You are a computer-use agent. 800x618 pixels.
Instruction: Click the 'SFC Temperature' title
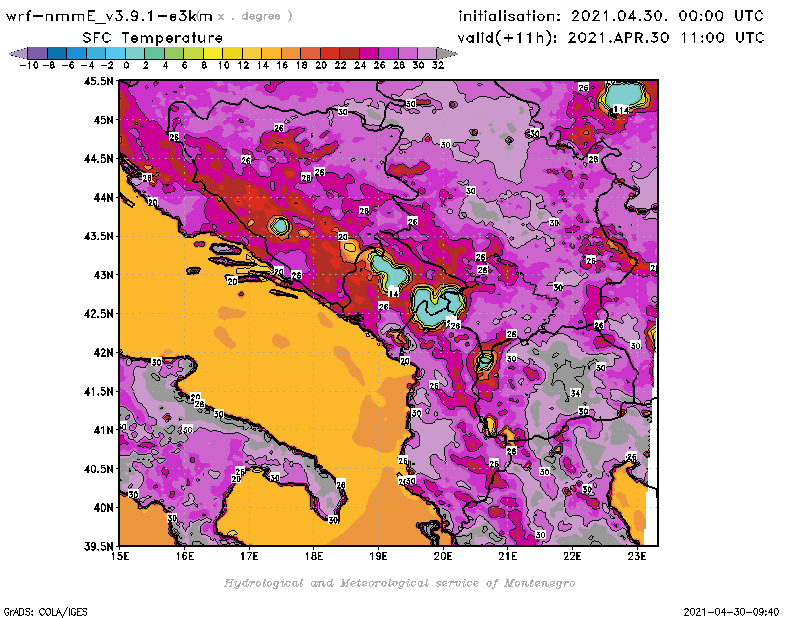(x=153, y=38)
